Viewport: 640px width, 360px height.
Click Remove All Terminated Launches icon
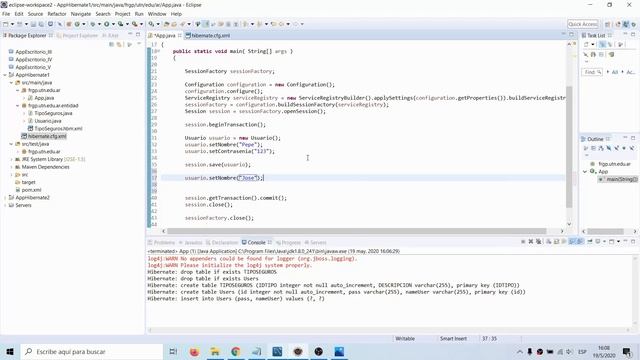click(x=538, y=242)
